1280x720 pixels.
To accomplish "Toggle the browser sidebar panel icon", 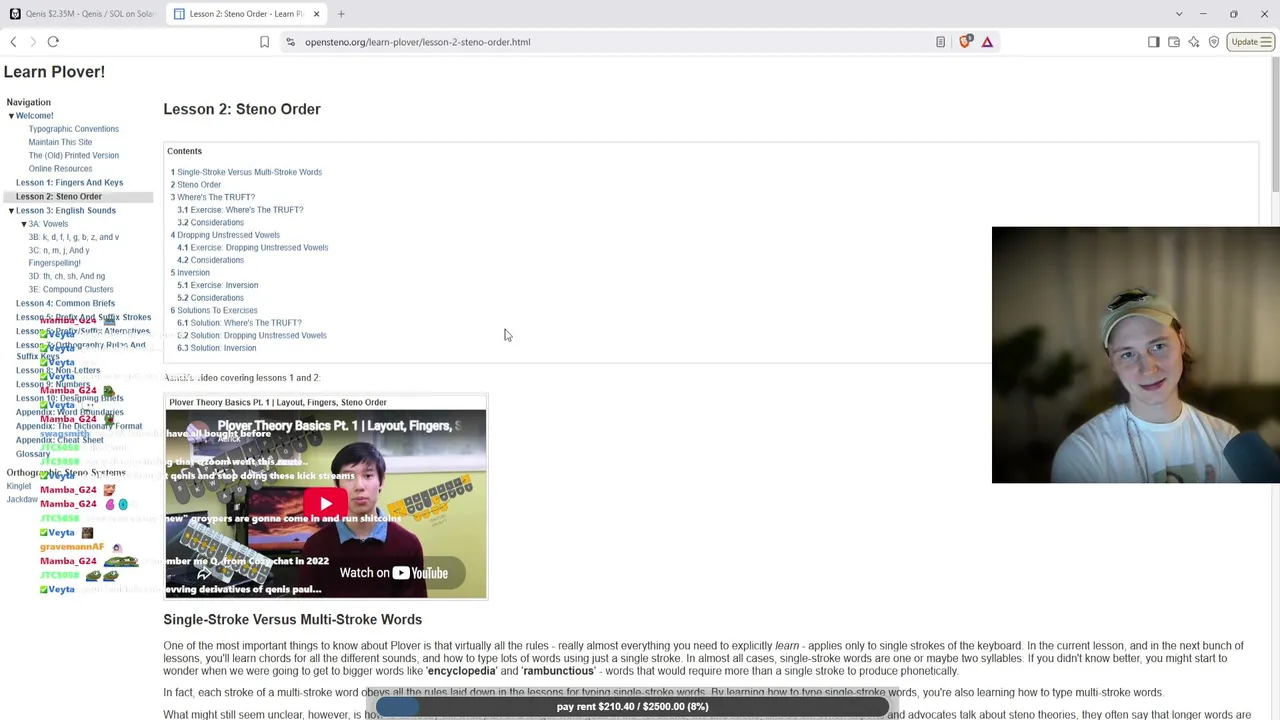I will coord(1153,42).
